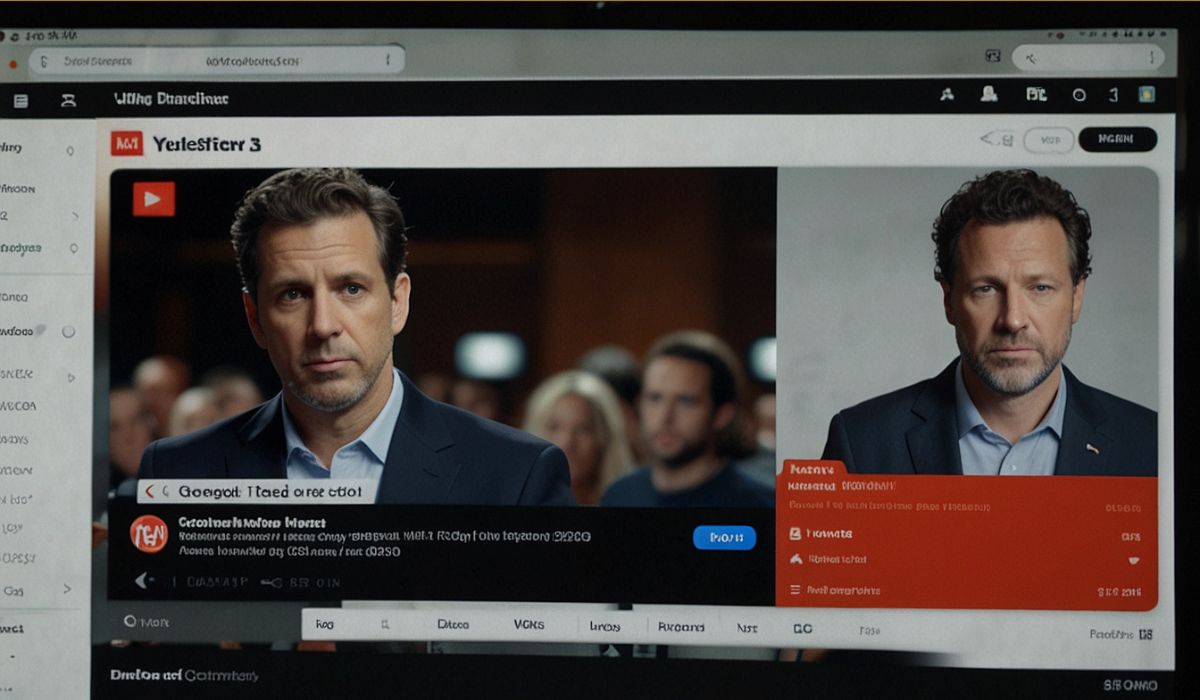Viewport: 1200px width, 700px height.
Task: Click the share arrow icon near header
Action: coord(997,139)
